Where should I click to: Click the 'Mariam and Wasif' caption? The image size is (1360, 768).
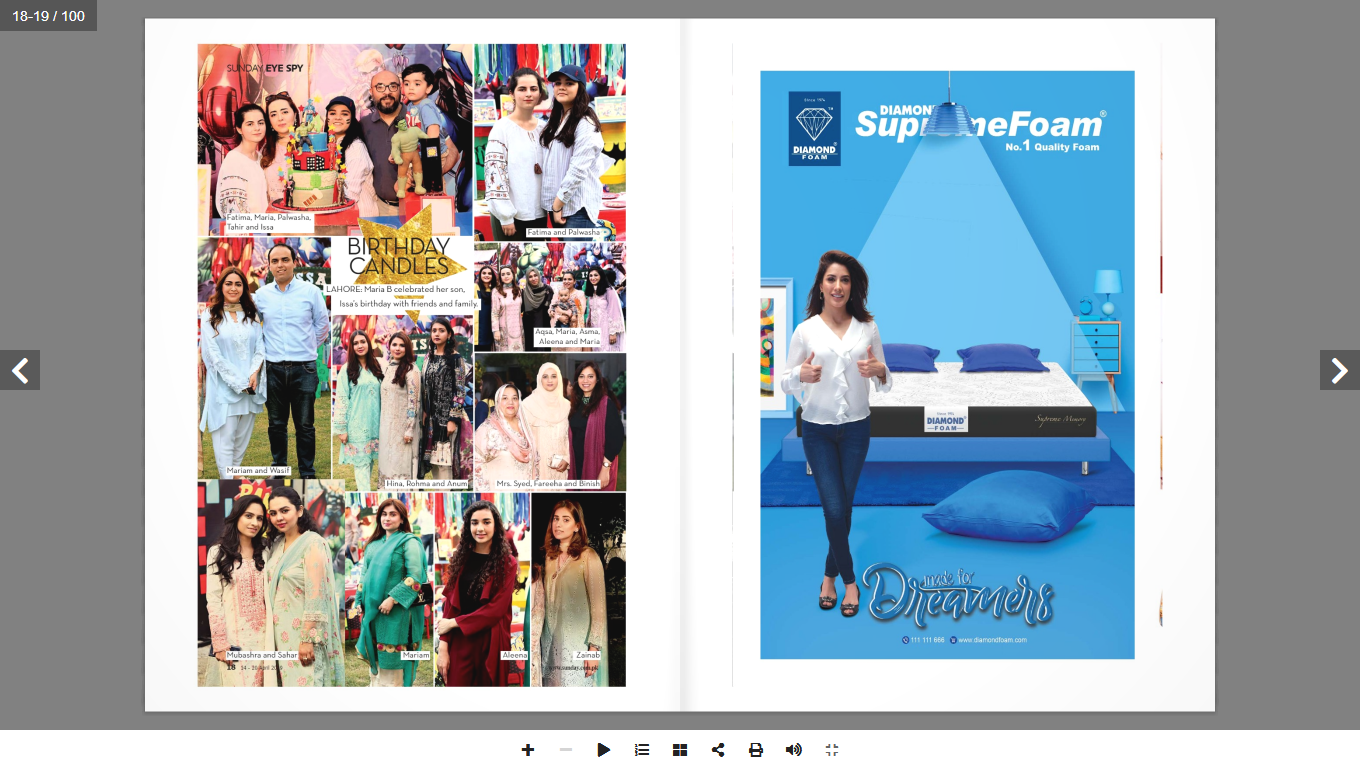[258, 470]
